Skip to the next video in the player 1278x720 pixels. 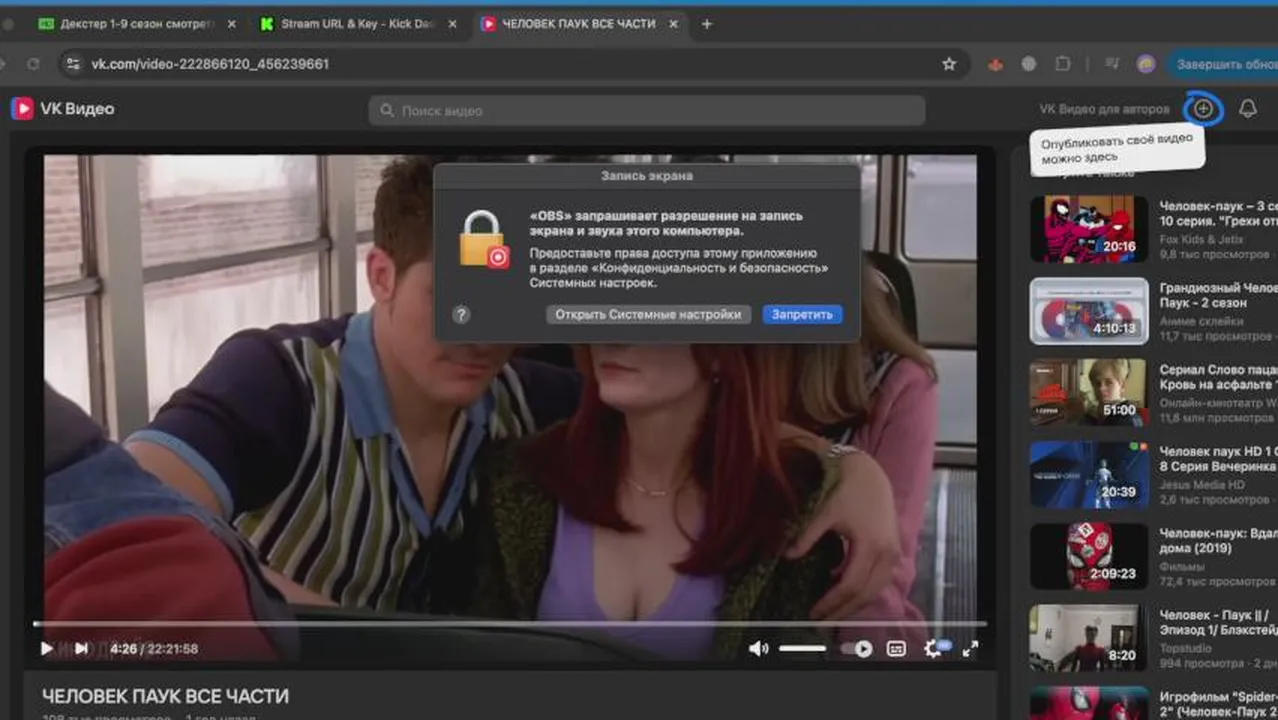(81, 648)
